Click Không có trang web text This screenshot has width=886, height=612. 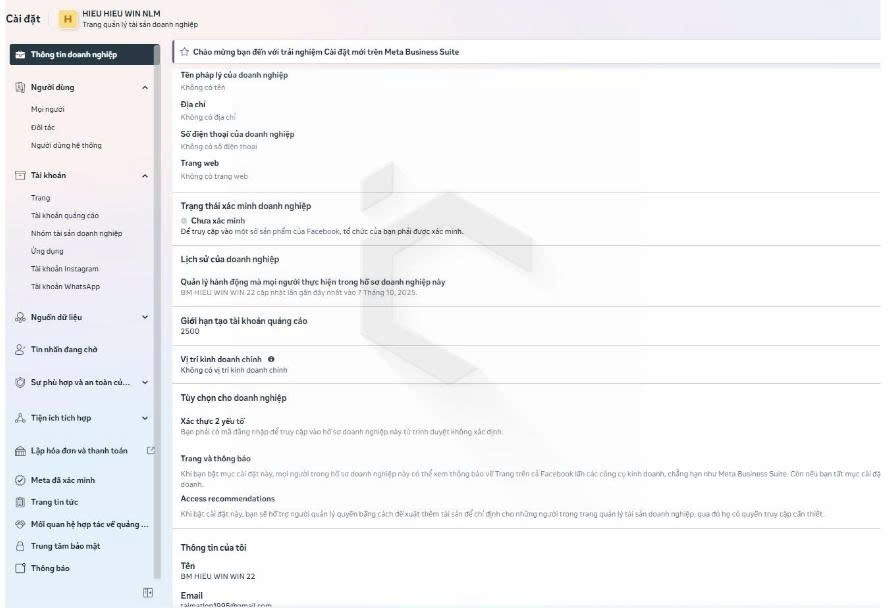(x=214, y=176)
